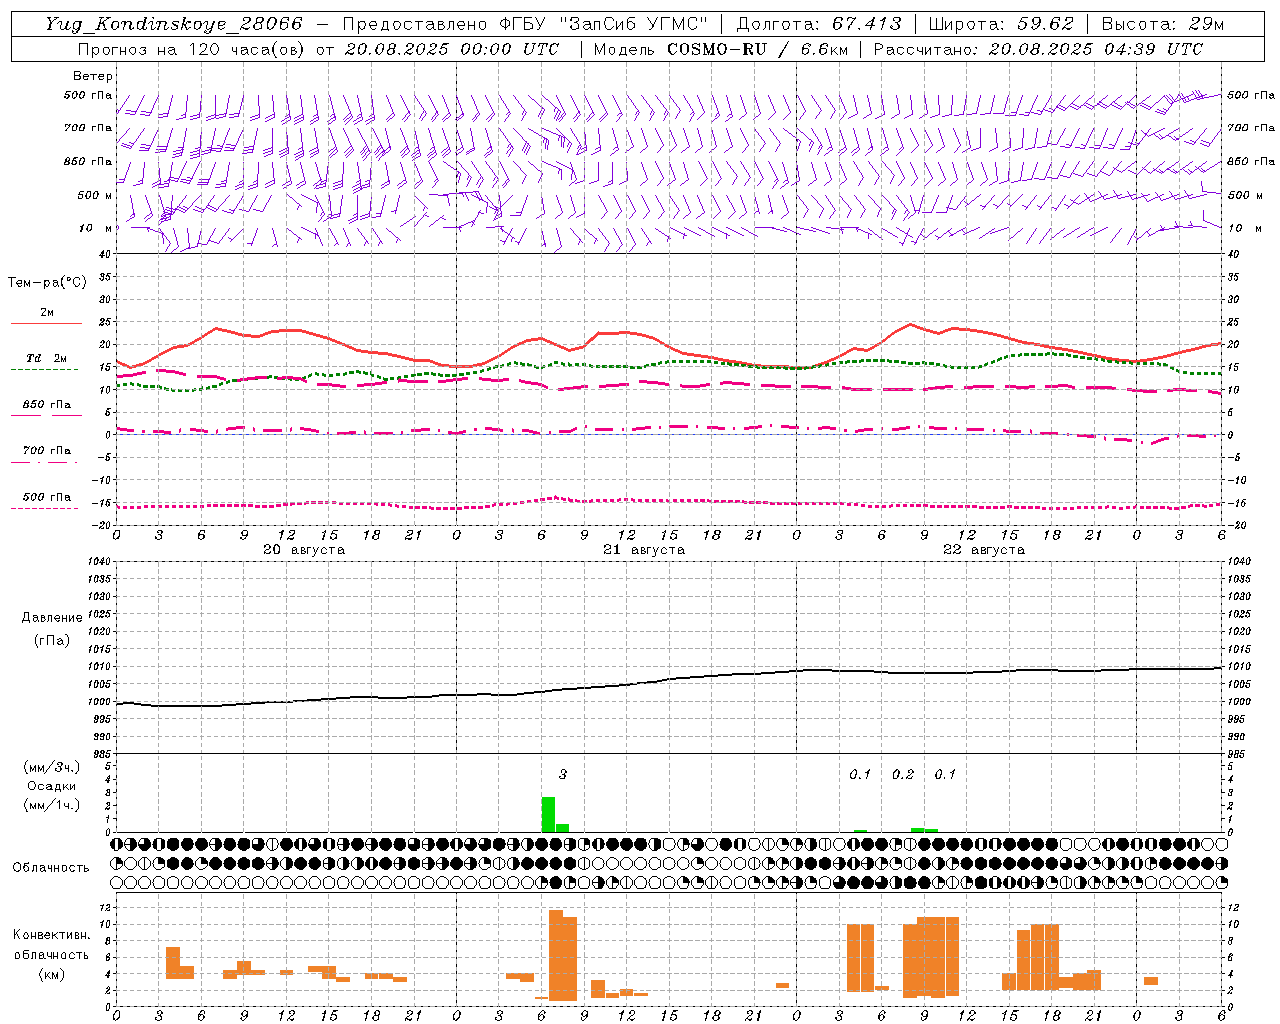This screenshot has width=1280, height=1024.
Task: Click the 'Ветер' wind section label
Action: click(x=93, y=76)
